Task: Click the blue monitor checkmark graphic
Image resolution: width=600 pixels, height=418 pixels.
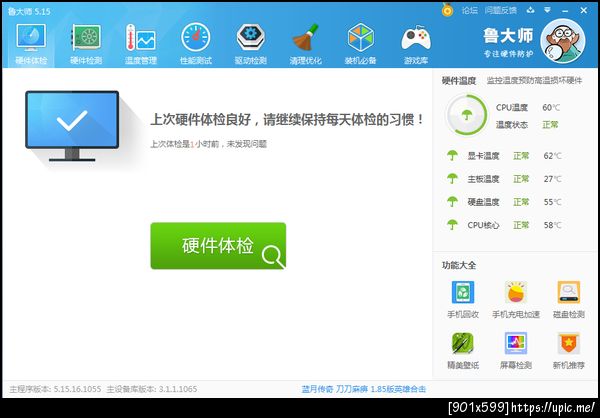Action: (x=72, y=126)
